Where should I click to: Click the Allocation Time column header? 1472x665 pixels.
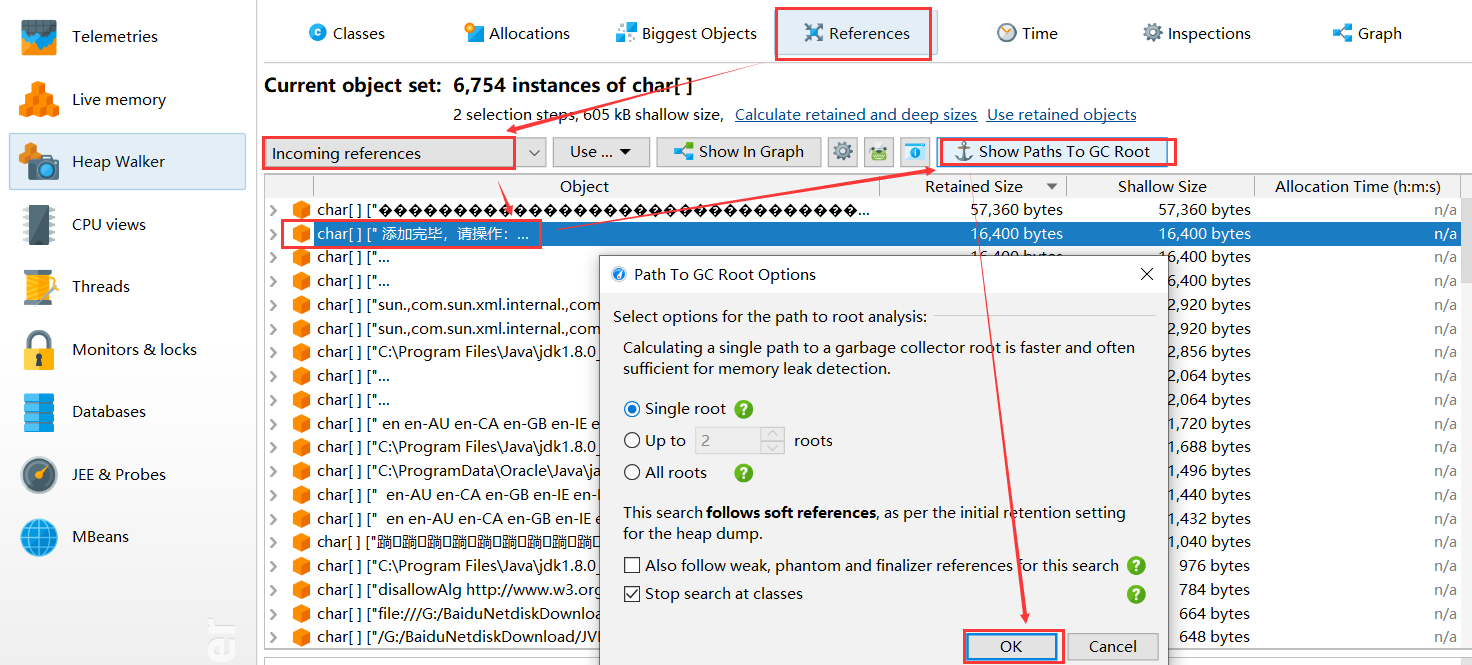point(1357,187)
